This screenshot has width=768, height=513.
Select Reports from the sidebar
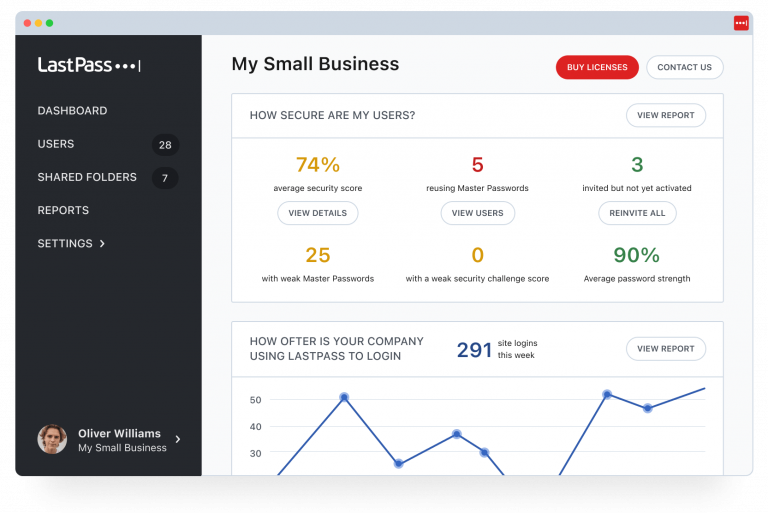(63, 210)
